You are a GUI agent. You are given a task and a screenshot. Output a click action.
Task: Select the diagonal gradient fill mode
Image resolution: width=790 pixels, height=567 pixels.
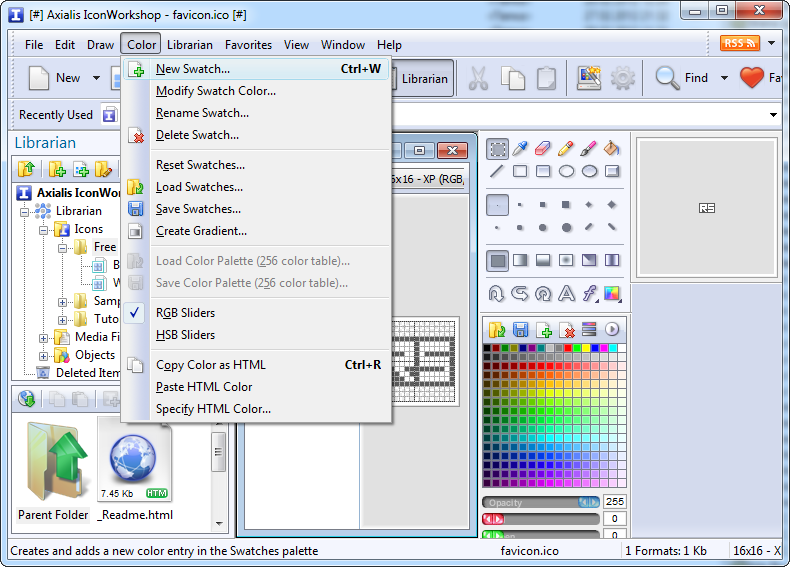(x=589, y=260)
